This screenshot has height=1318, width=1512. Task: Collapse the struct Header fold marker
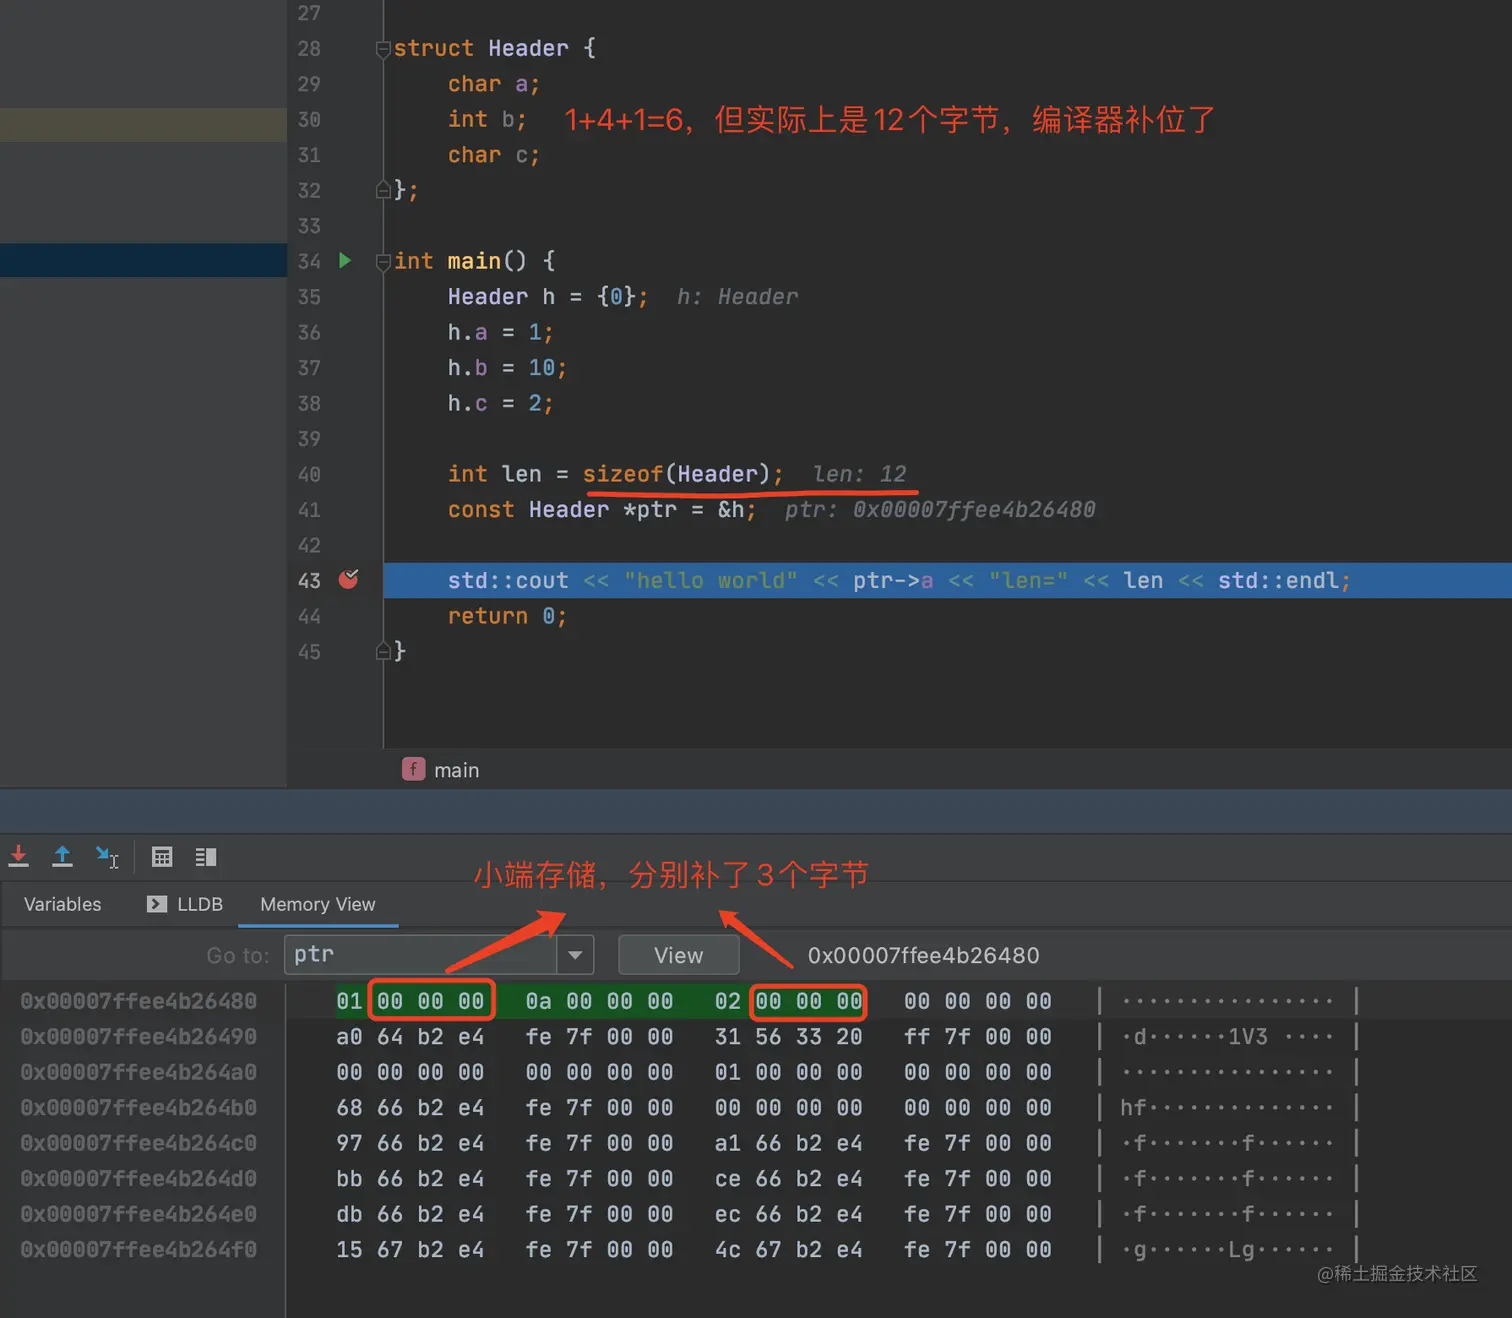383,48
